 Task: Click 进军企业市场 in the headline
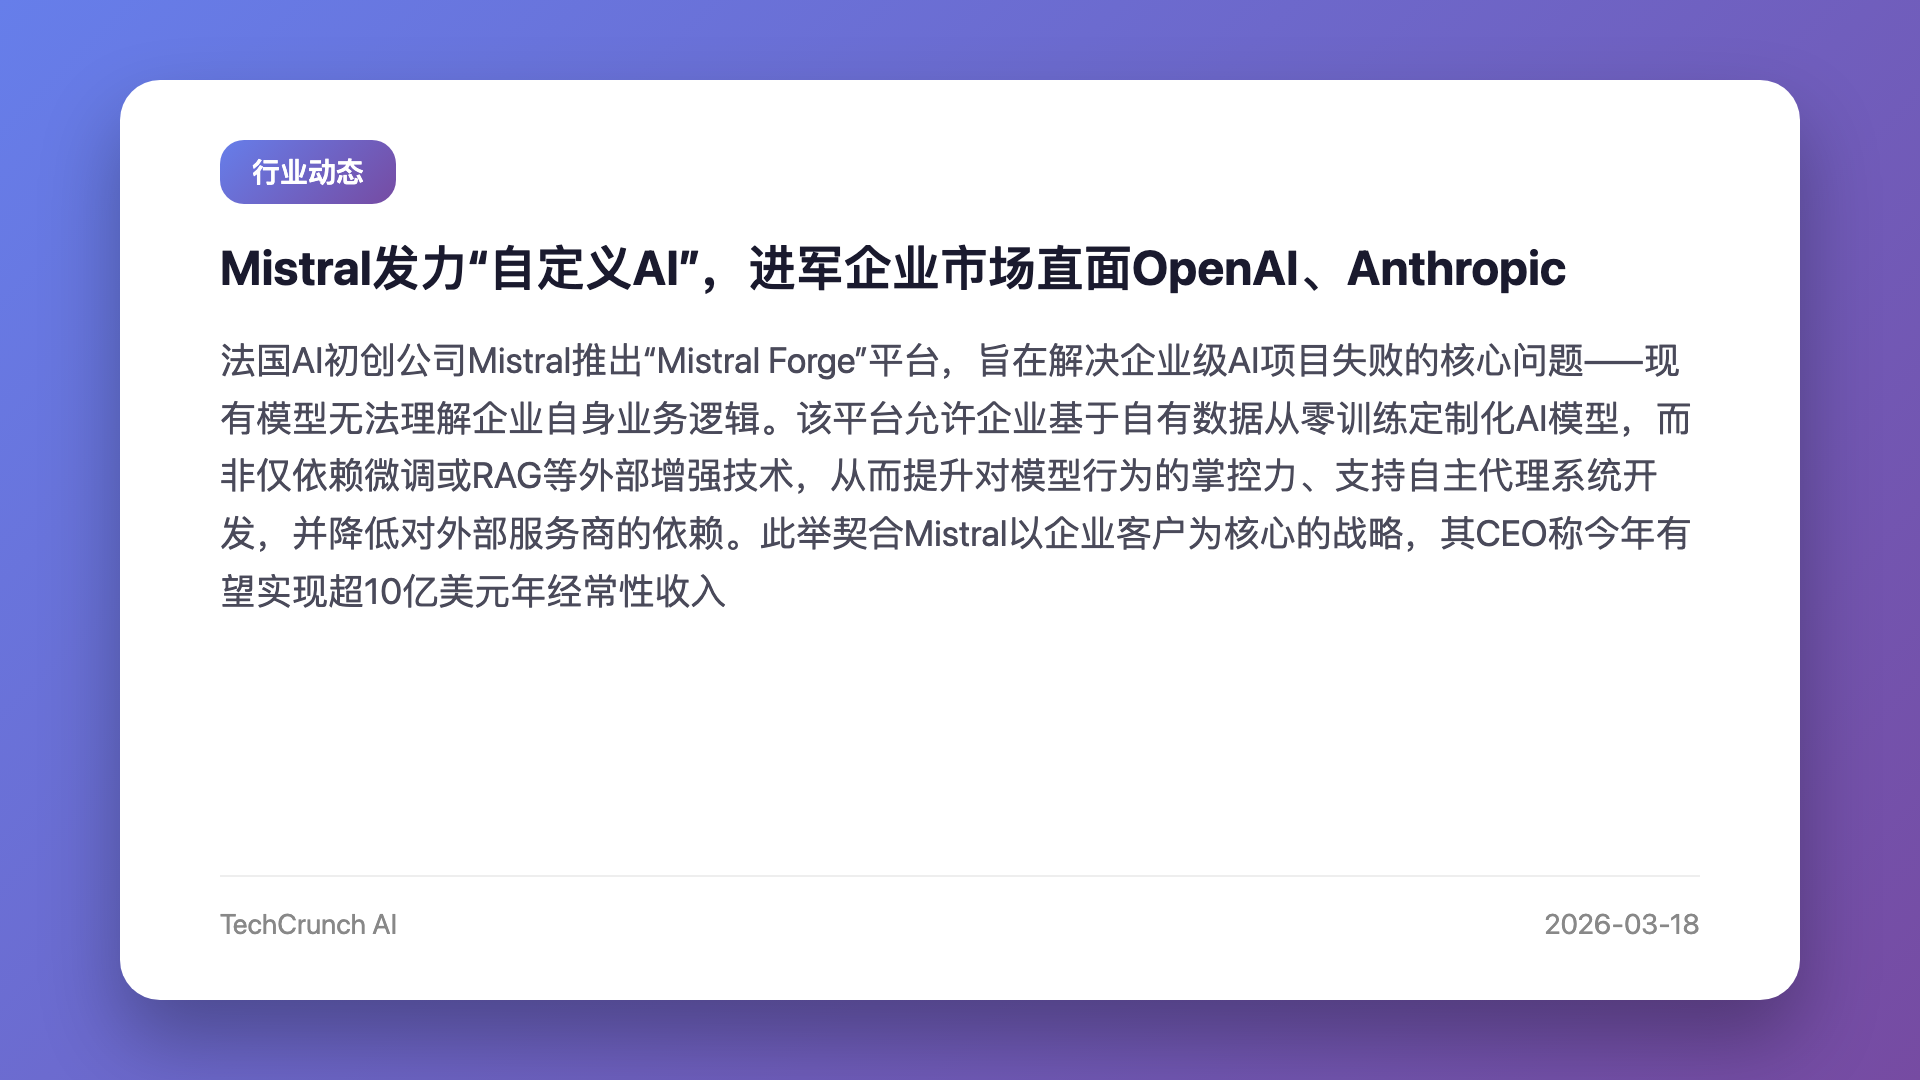pyautogui.click(x=868, y=268)
